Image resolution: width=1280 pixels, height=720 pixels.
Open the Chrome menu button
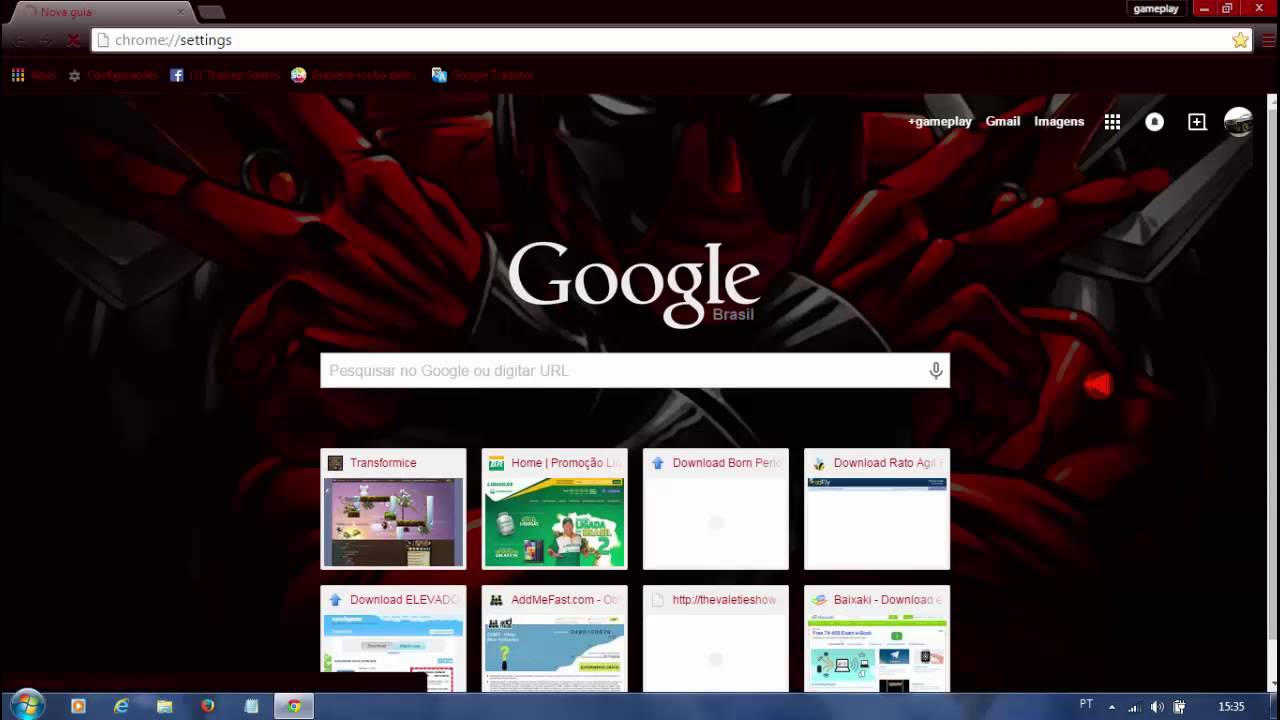coord(1267,40)
